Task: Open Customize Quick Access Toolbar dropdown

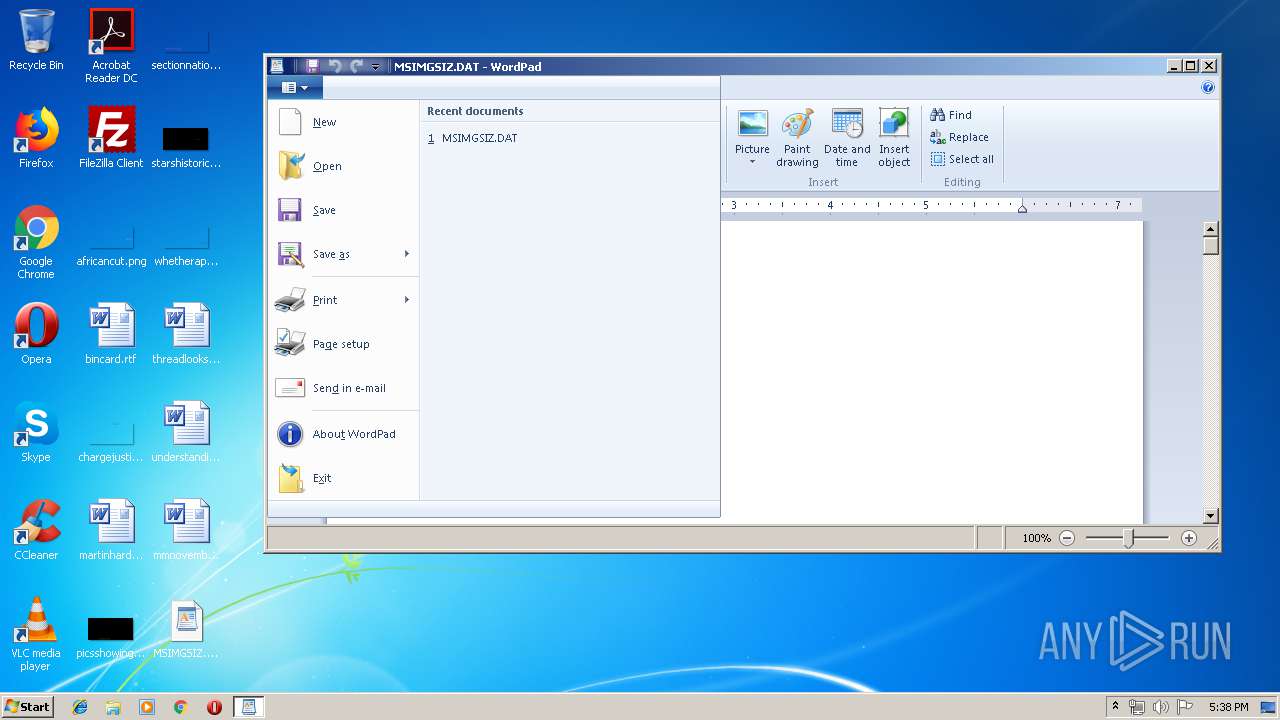Action: (376, 67)
